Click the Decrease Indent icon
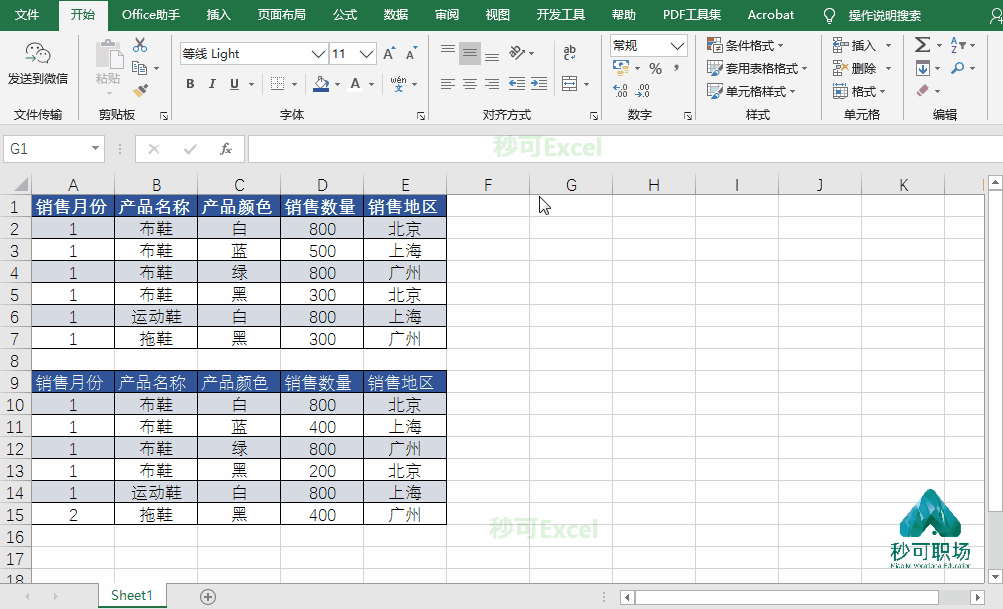The height and width of the screenshot is (609, 1003). click(x=517, y=84)
